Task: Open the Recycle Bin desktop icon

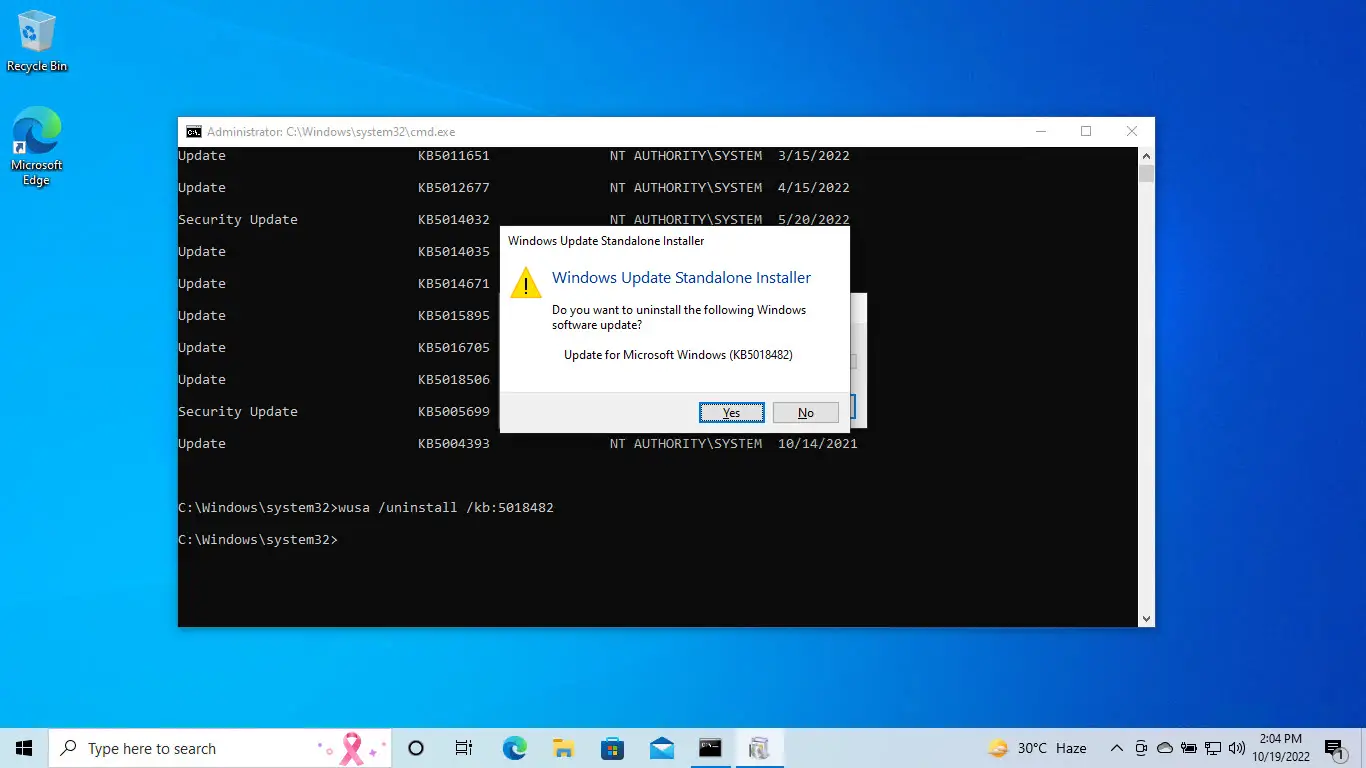Action: click(37, 42)
